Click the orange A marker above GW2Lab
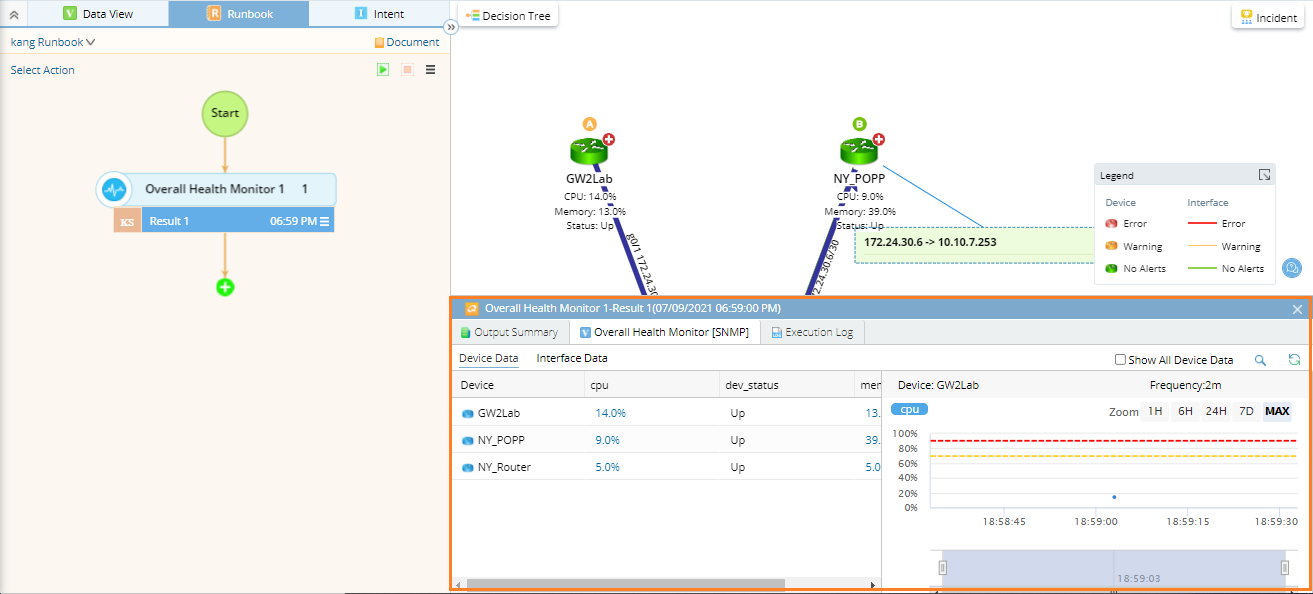The height and width of the screenshot is (594, 1313). pyautogui.click(x=590, y=124)
